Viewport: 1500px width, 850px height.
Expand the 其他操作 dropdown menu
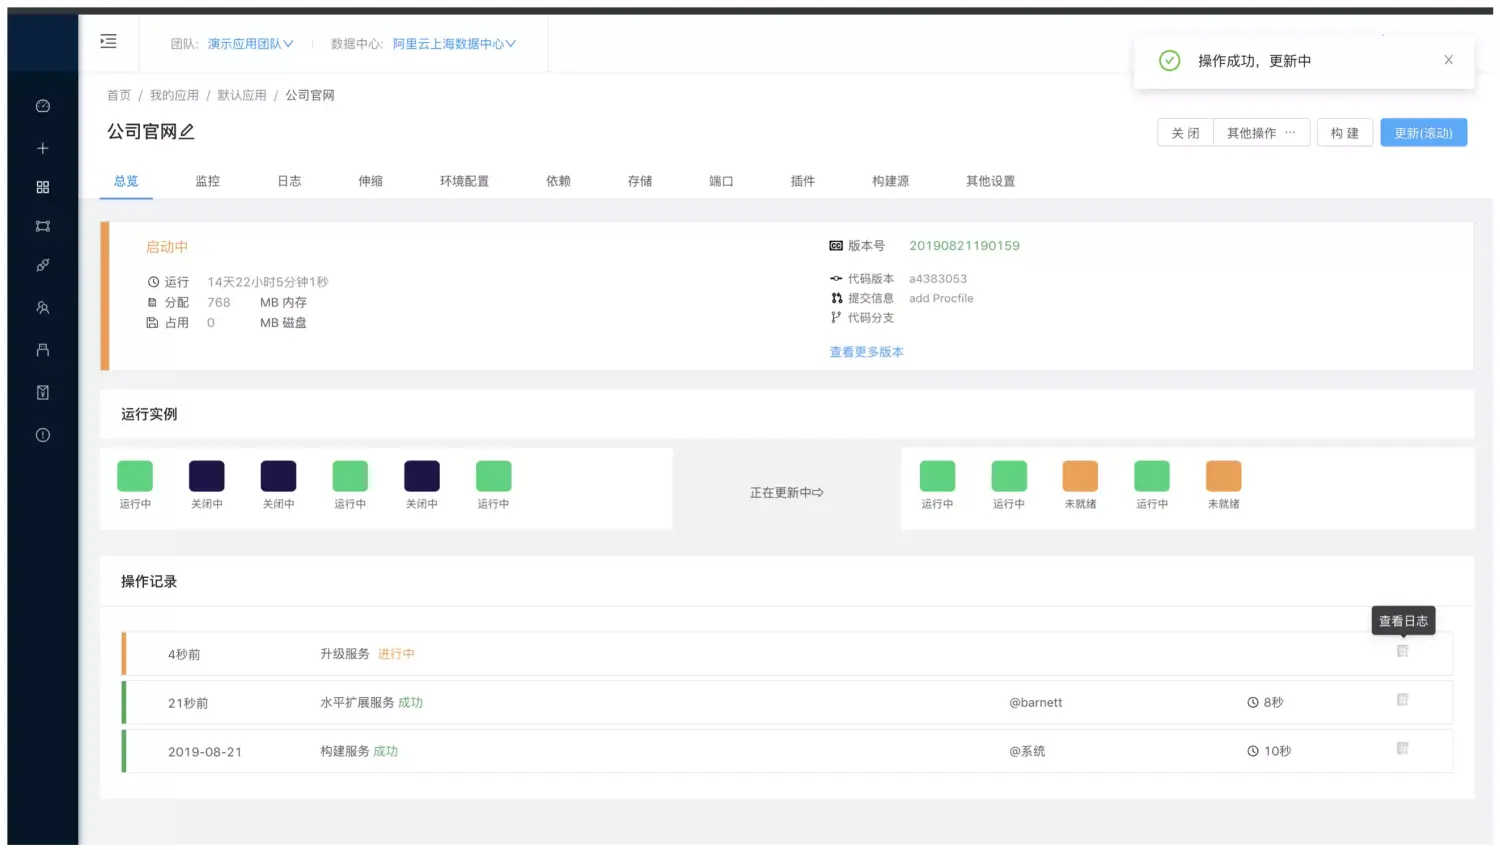[1261, 133]
